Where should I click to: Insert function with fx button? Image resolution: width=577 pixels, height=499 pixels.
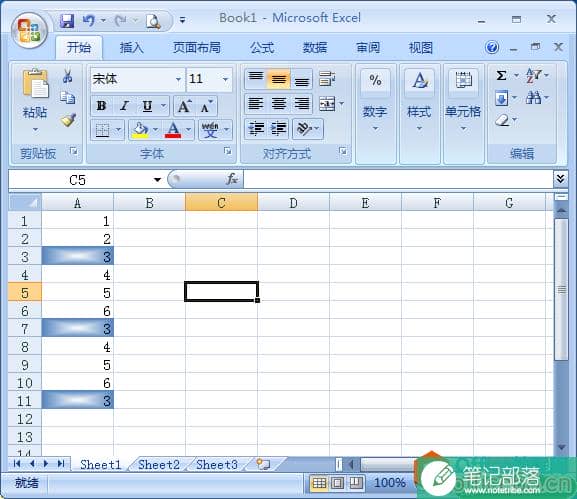click(231, 180)
